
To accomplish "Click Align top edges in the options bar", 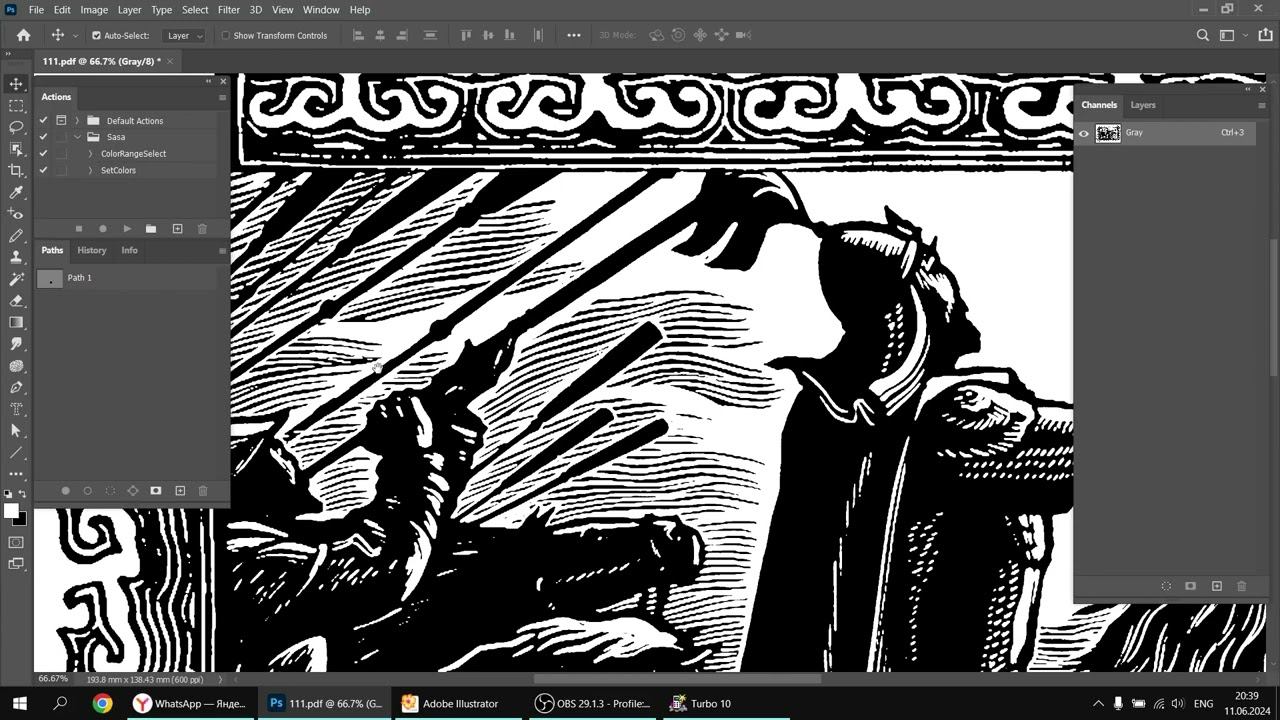I will coord(465,35).
